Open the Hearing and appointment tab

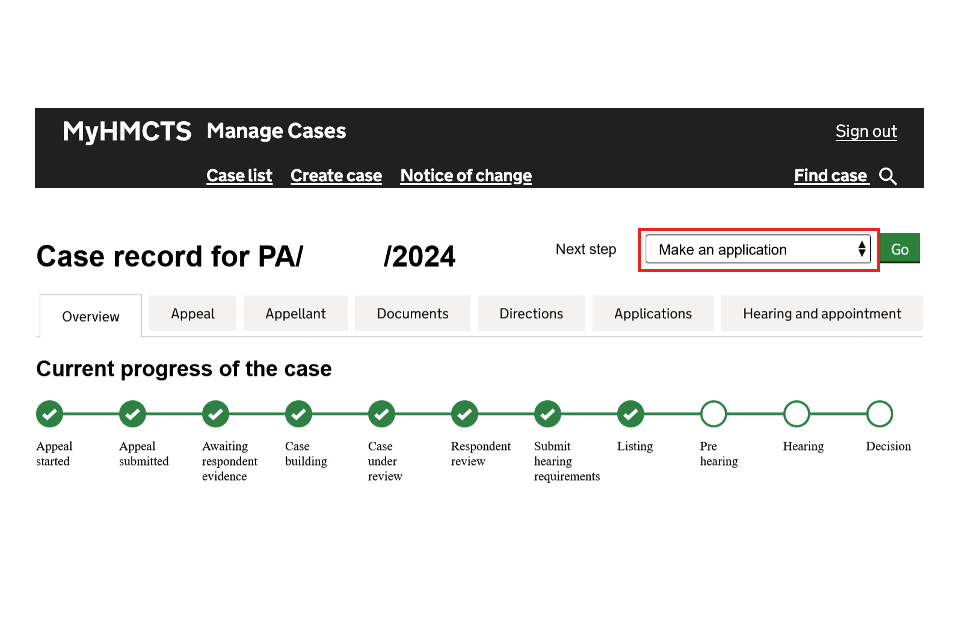(821, 314)
